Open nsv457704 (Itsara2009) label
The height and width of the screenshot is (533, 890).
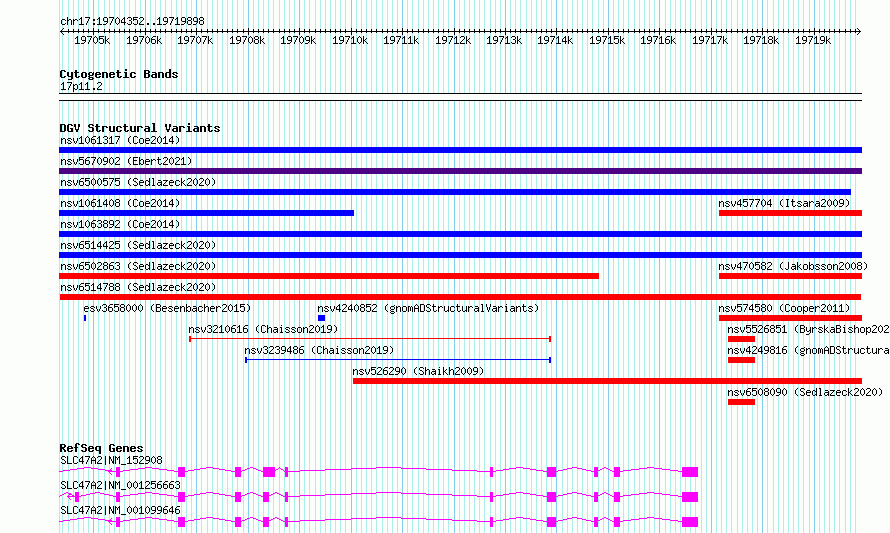784,203
